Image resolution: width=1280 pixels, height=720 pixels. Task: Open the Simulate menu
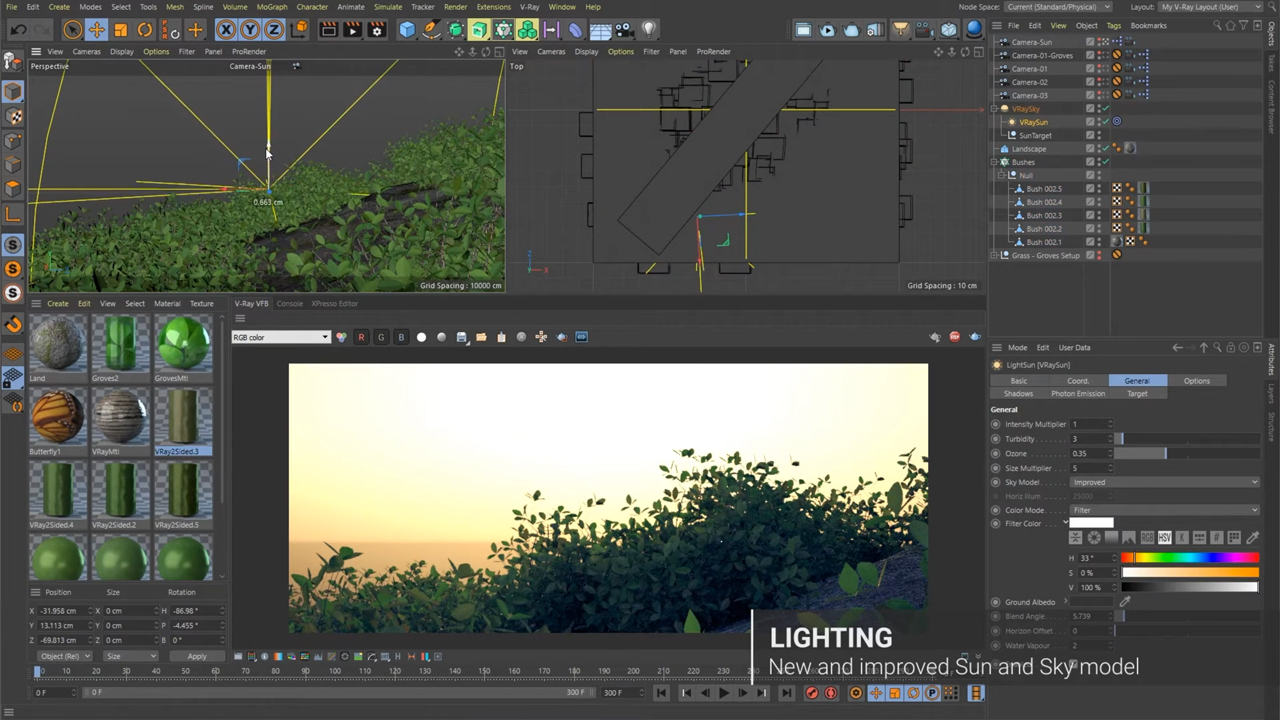[x=388, y=7]
